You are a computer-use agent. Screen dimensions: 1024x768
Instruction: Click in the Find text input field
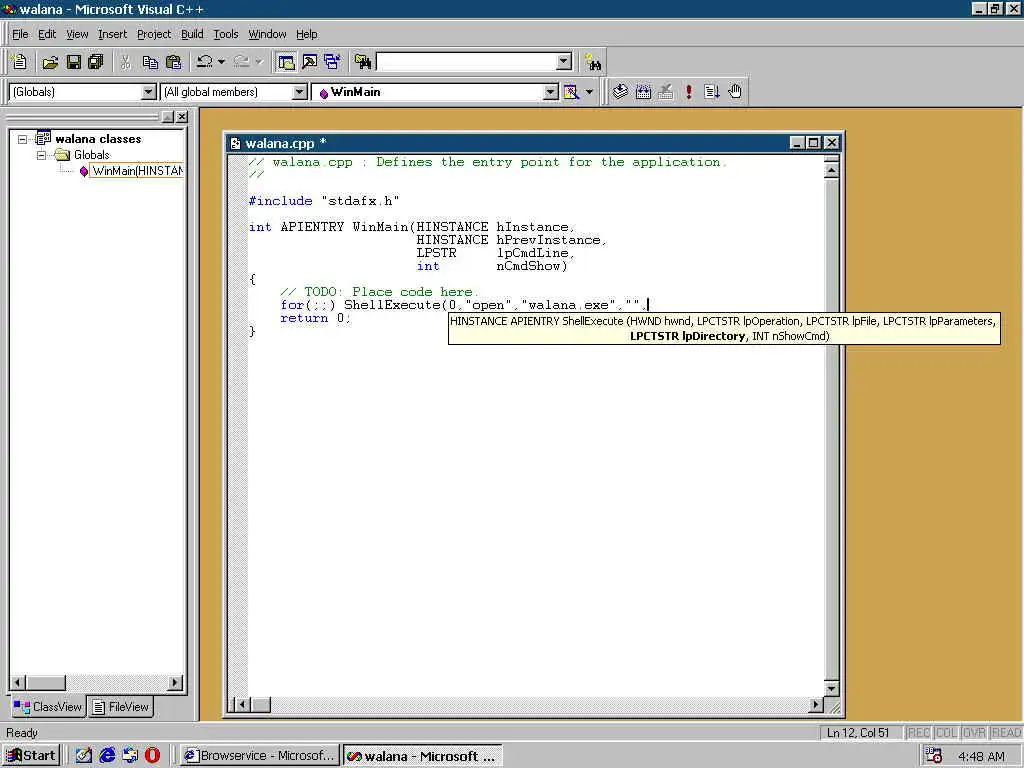click(x=466, y=62)
